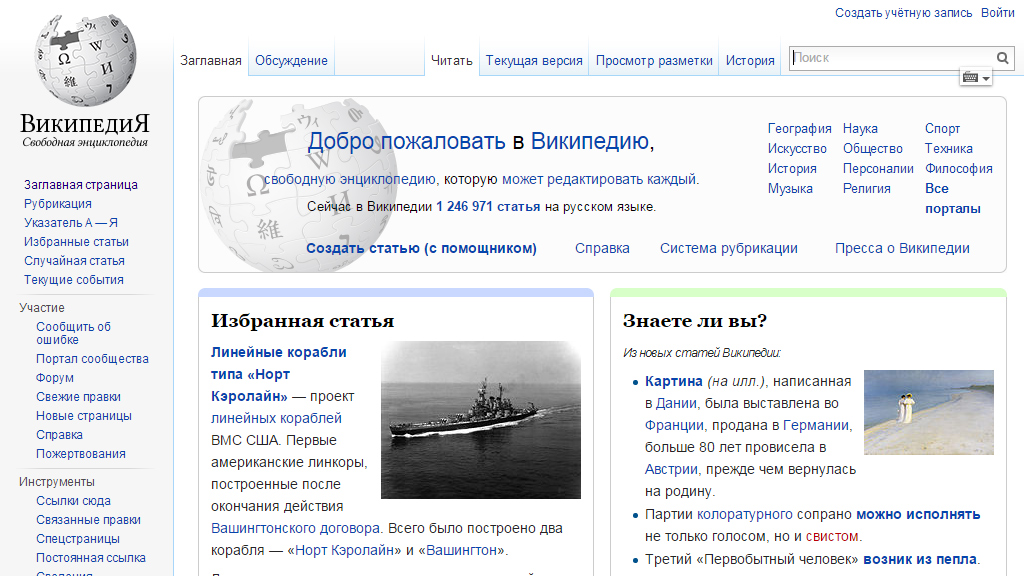This screenshot has width=1024, height=576.
Task: Open Связанные правки link
Action: coord(88,520)
